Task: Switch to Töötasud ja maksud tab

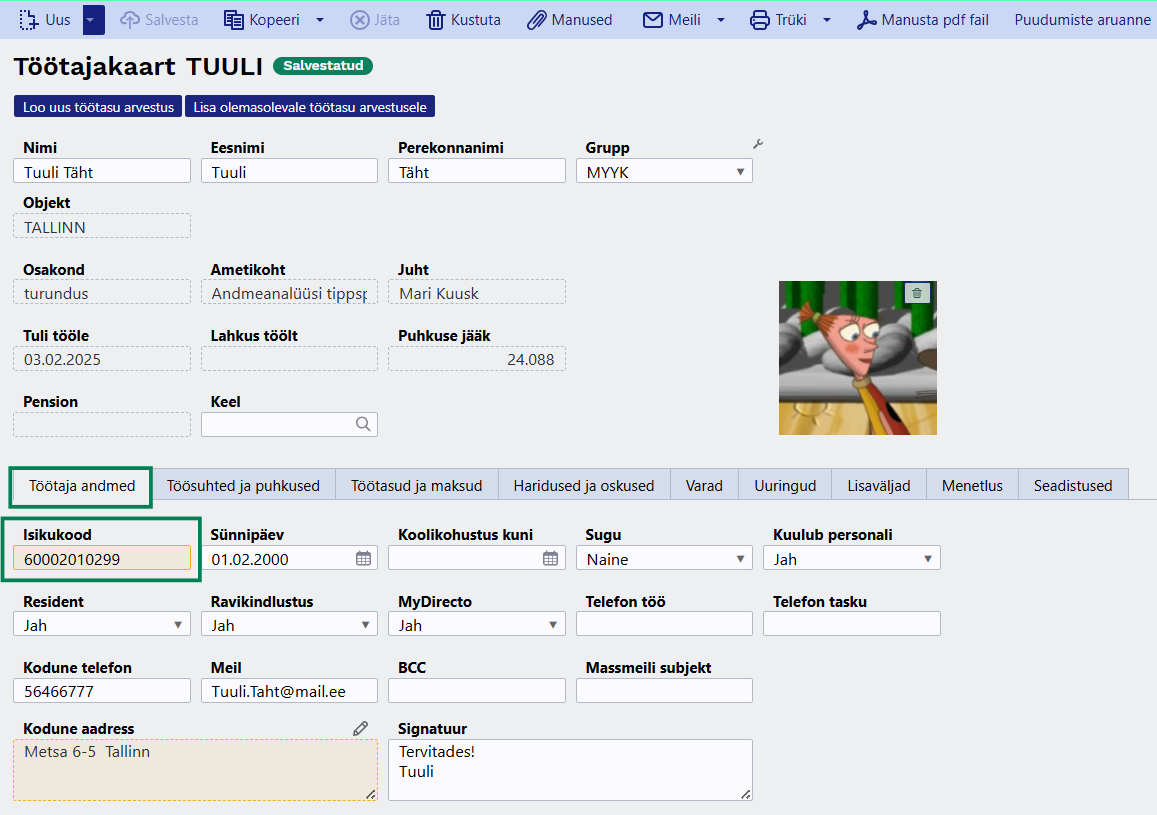Action: 416,486
